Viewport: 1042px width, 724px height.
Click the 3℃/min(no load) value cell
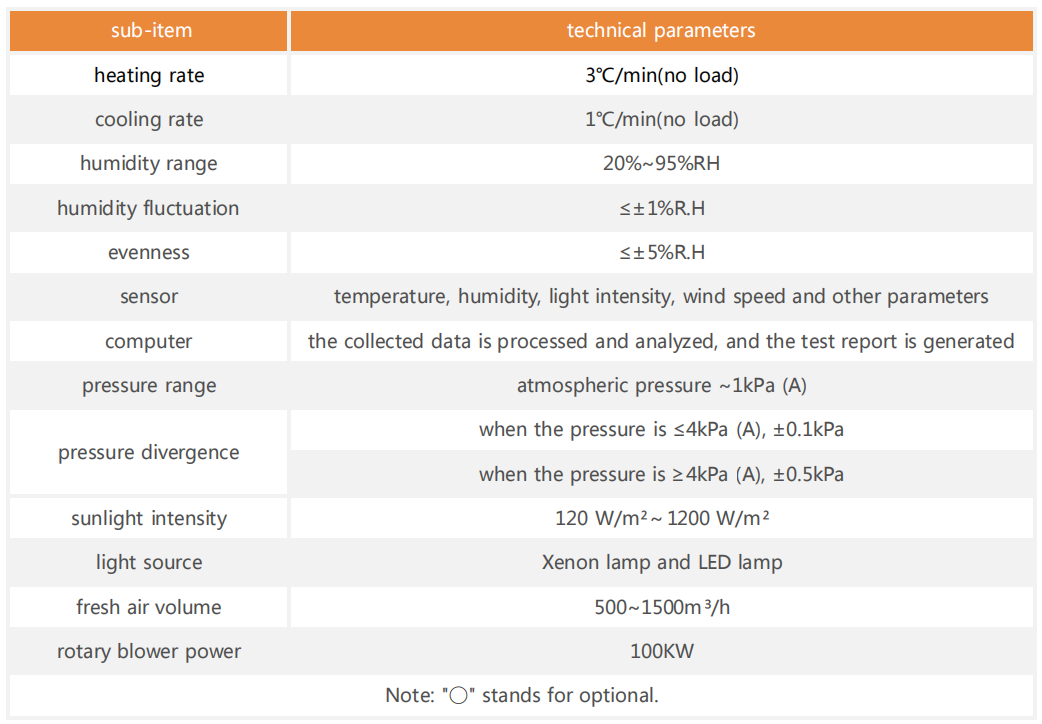tap(662, 75)
